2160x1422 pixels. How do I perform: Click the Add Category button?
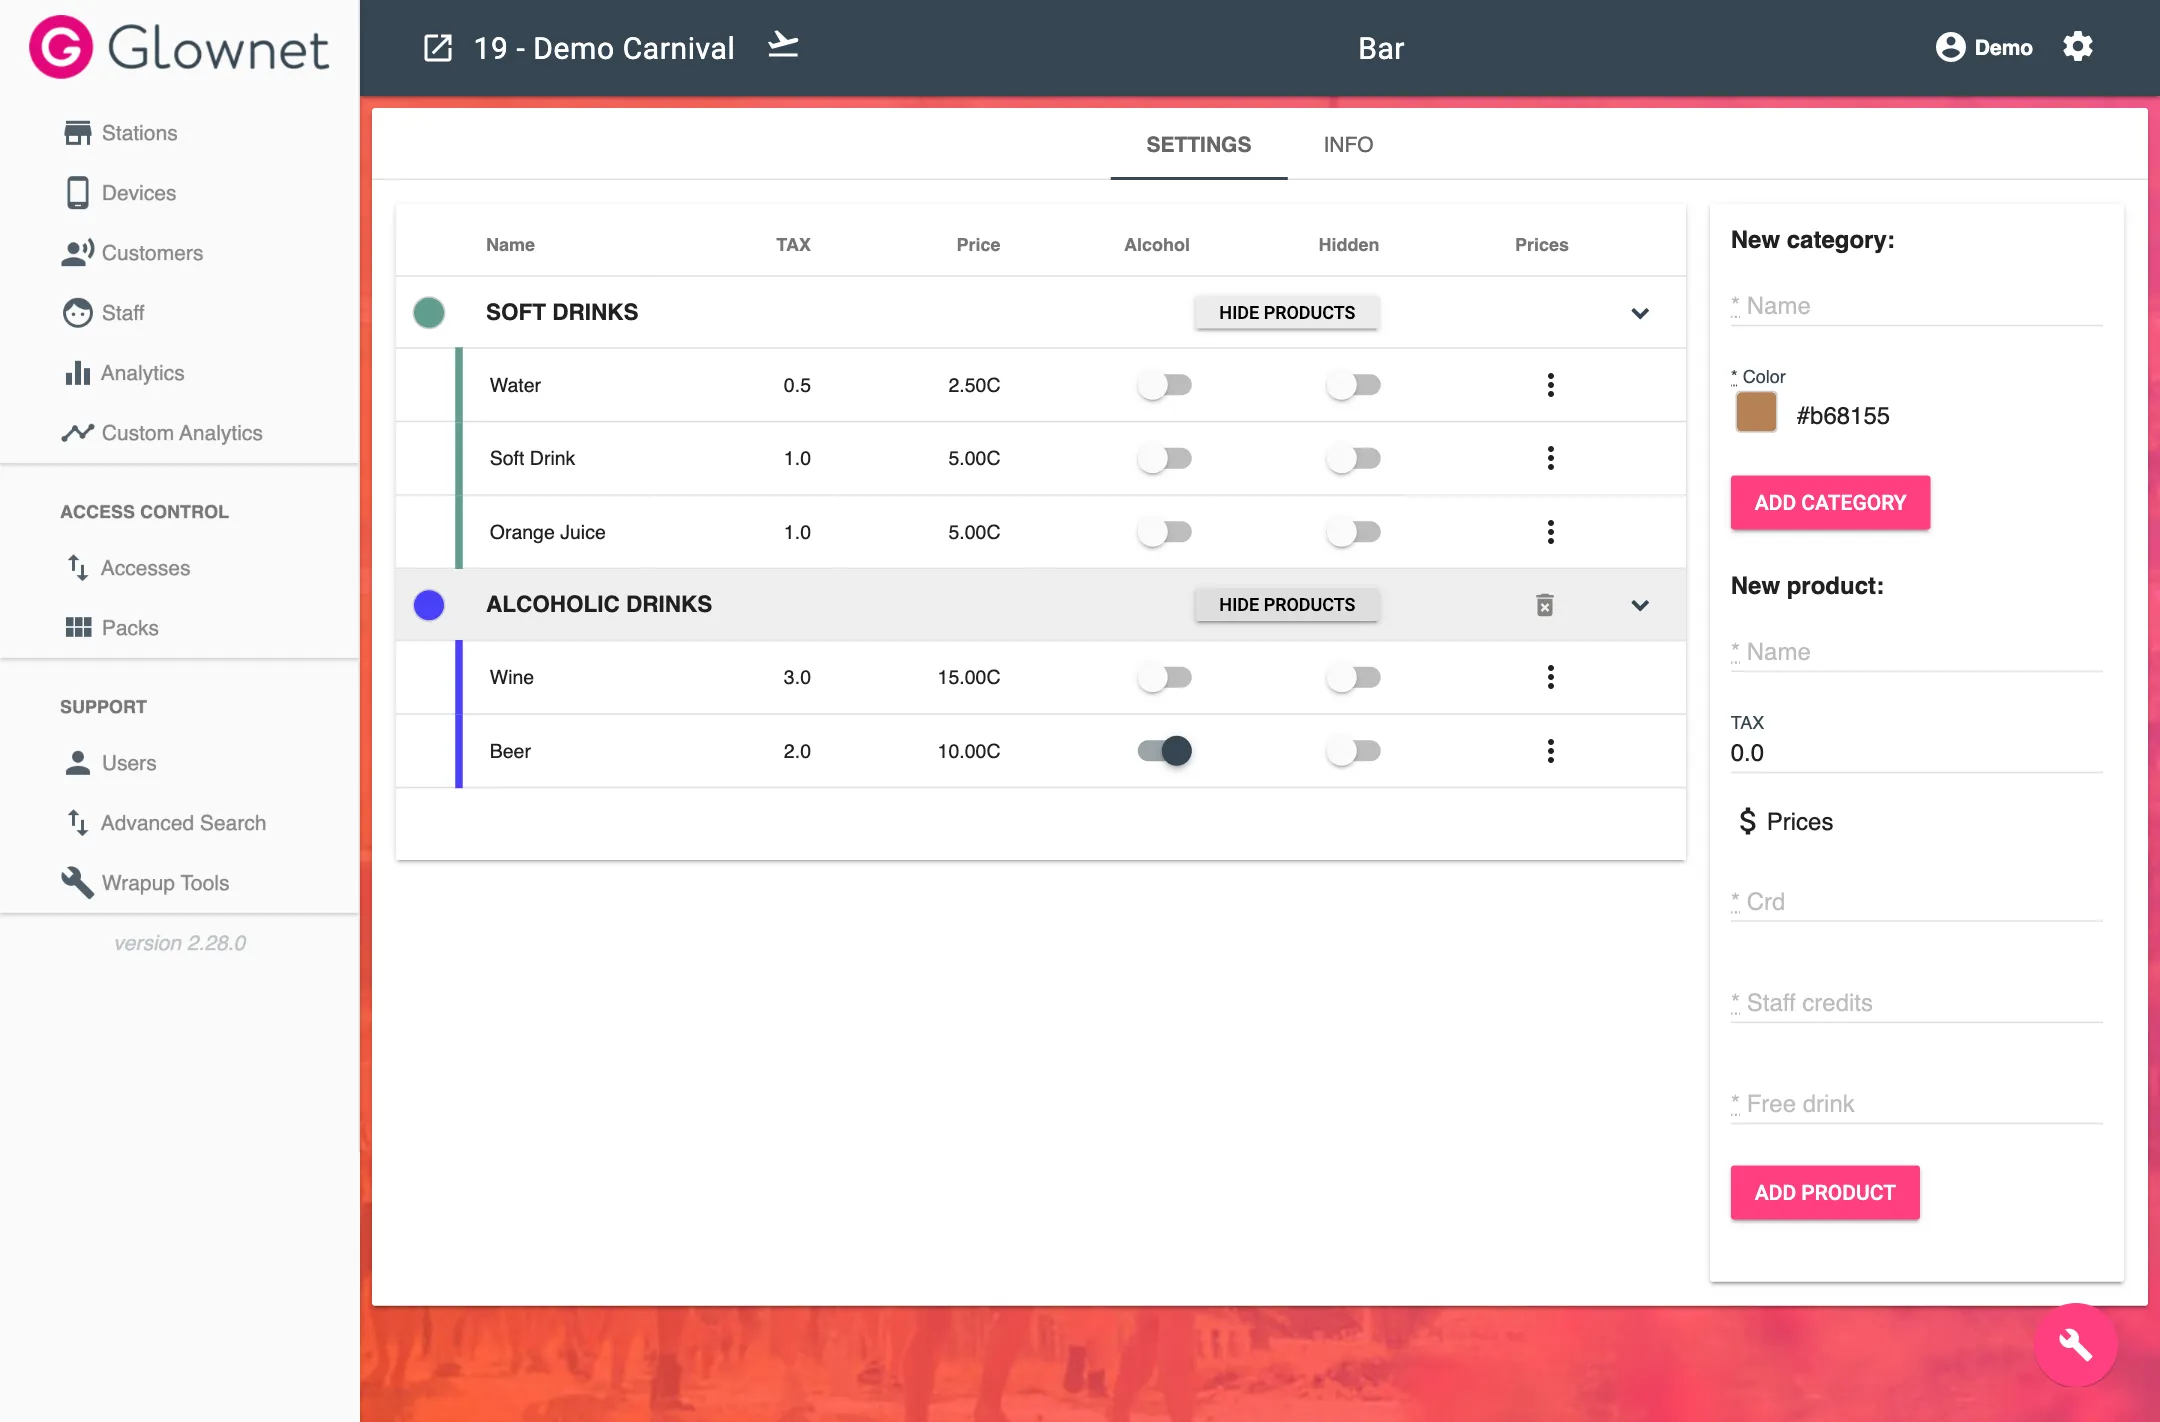pos(1830,503)
